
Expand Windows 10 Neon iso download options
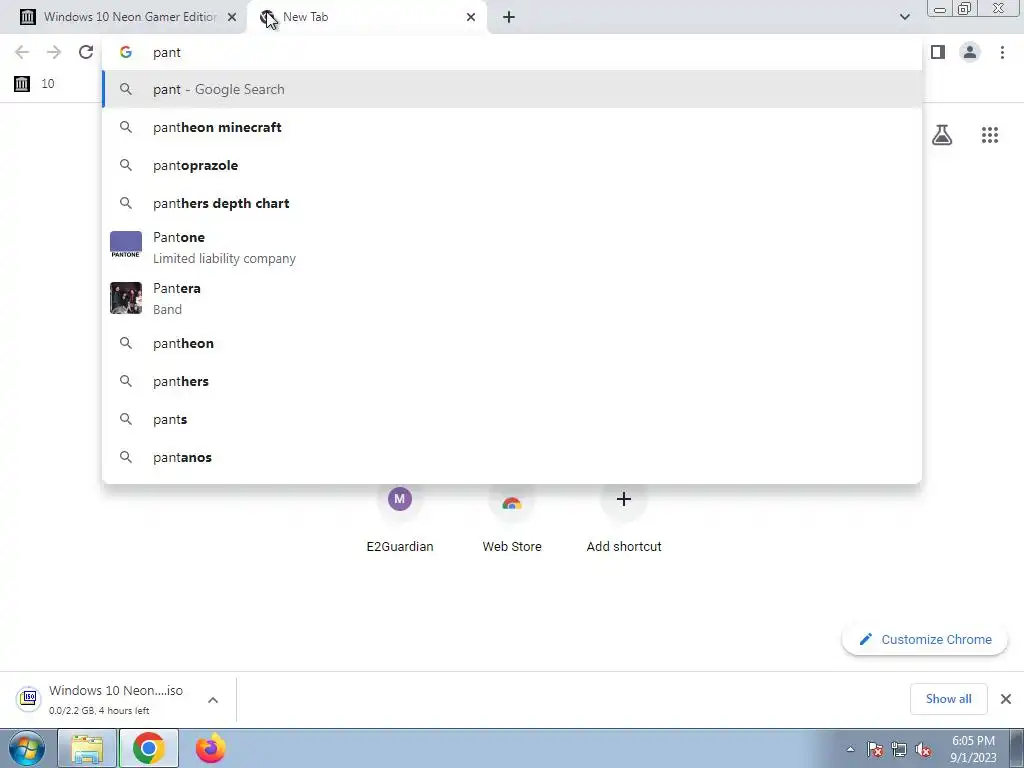[x=213, y=700]
